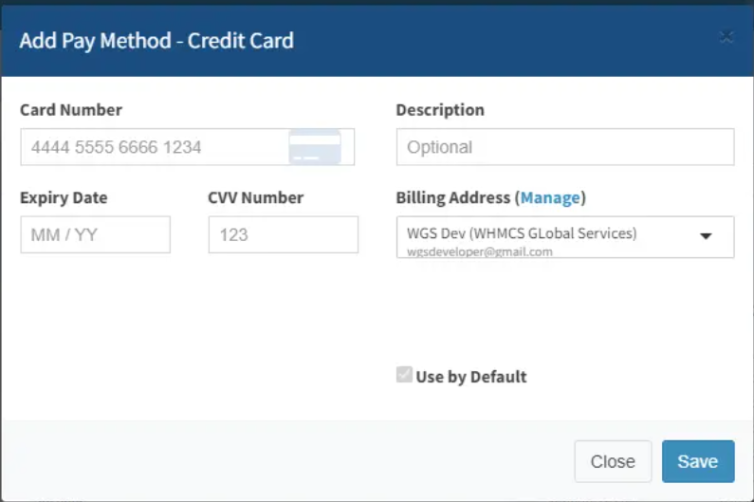Click the Manage billing address link
Screen dimensions: 754x502
tap(550, 198)
